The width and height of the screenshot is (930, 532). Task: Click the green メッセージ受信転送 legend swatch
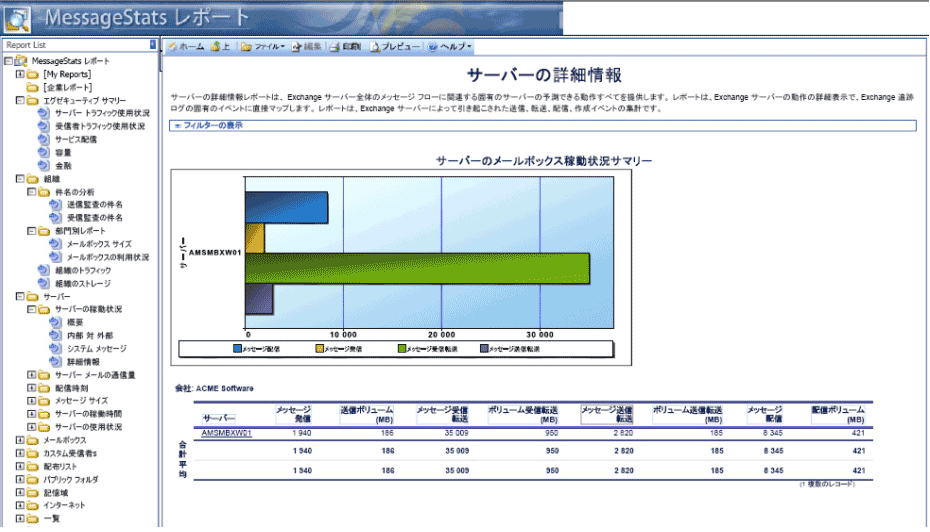(401, 349)
